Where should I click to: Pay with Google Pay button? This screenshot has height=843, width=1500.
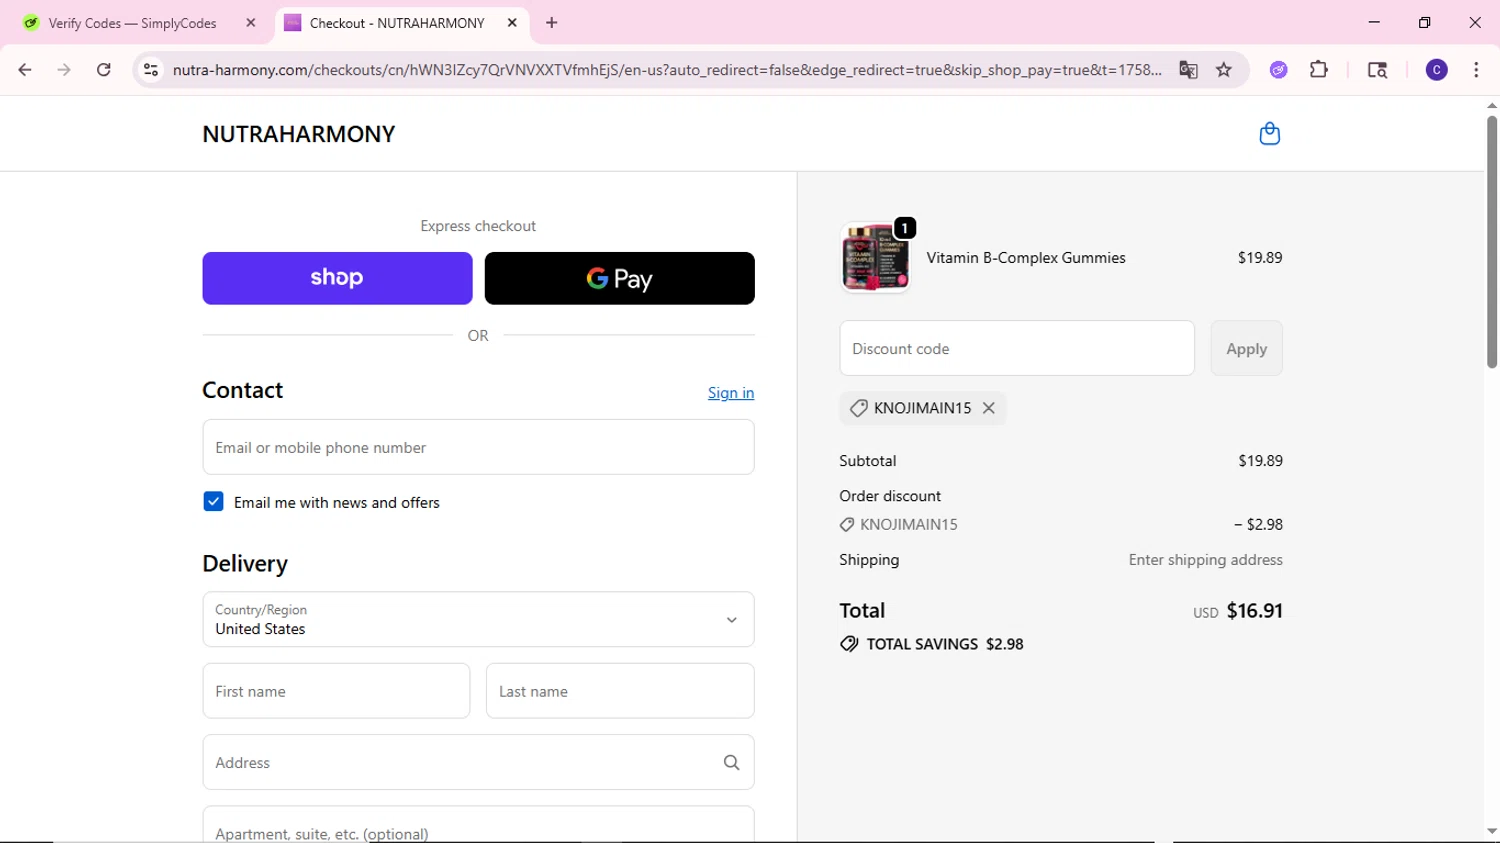click(619, 278)
